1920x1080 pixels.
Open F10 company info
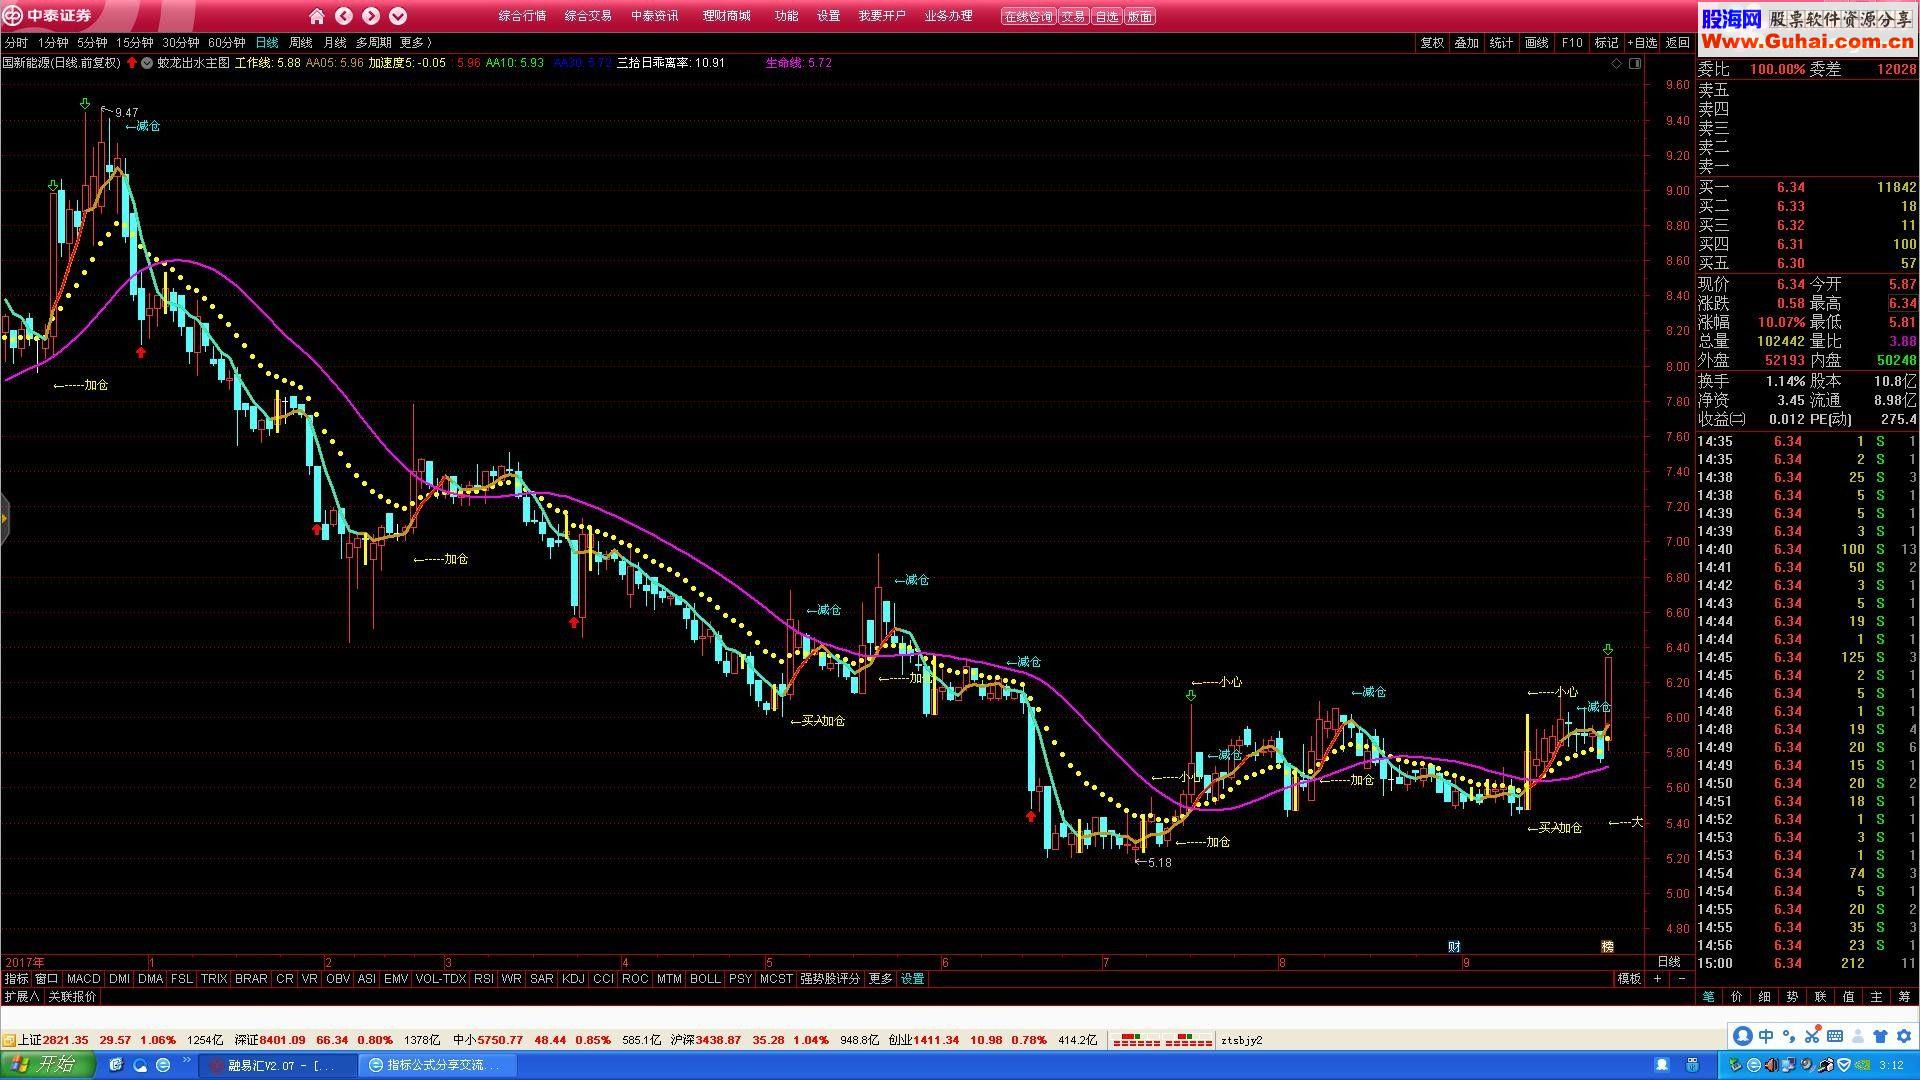coord(1572,43)
